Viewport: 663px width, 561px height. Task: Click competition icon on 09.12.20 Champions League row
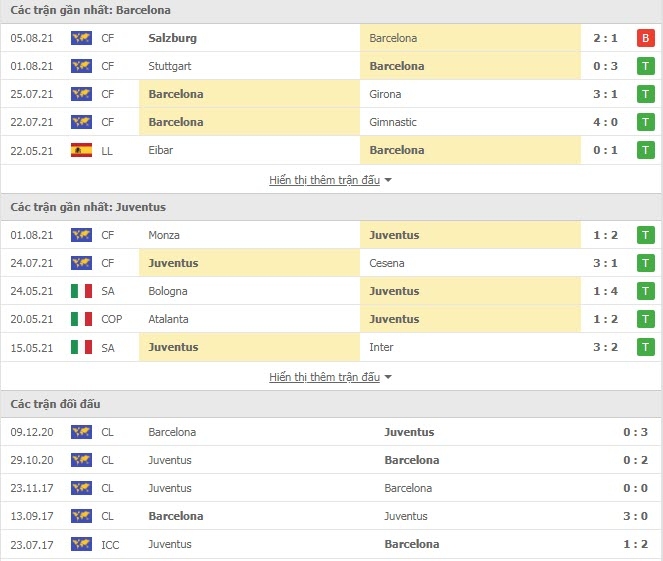(81, 432)
